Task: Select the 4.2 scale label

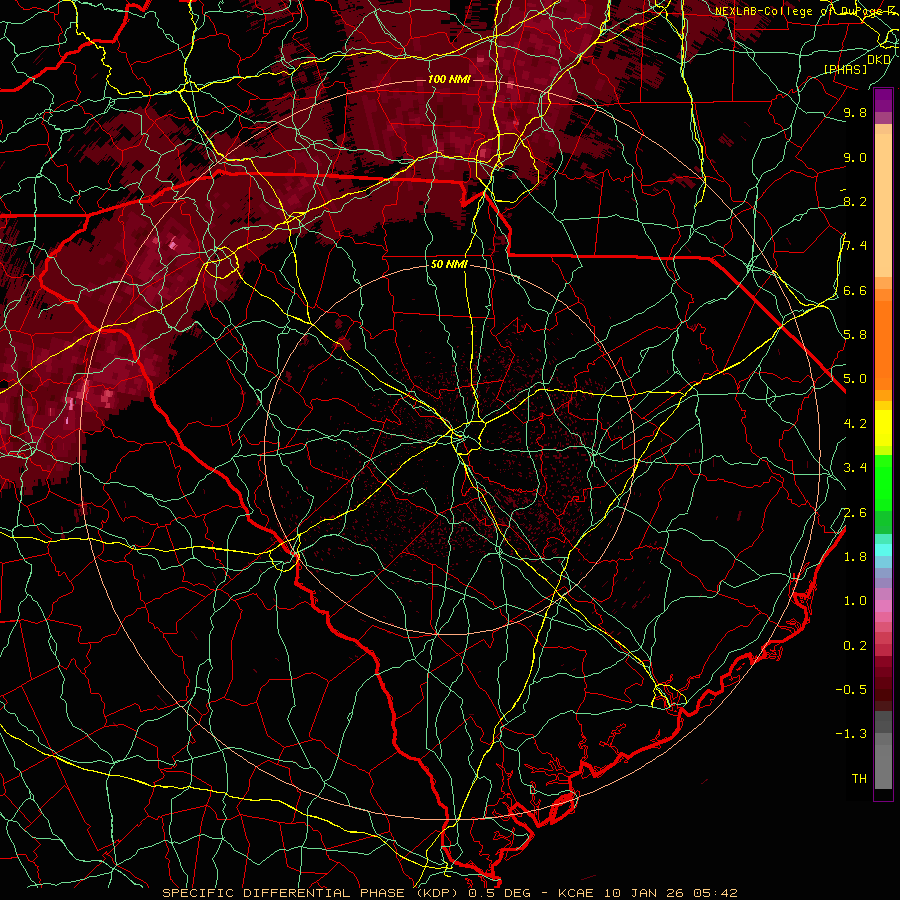Action: pyautogui.click(x=855, y=424)
